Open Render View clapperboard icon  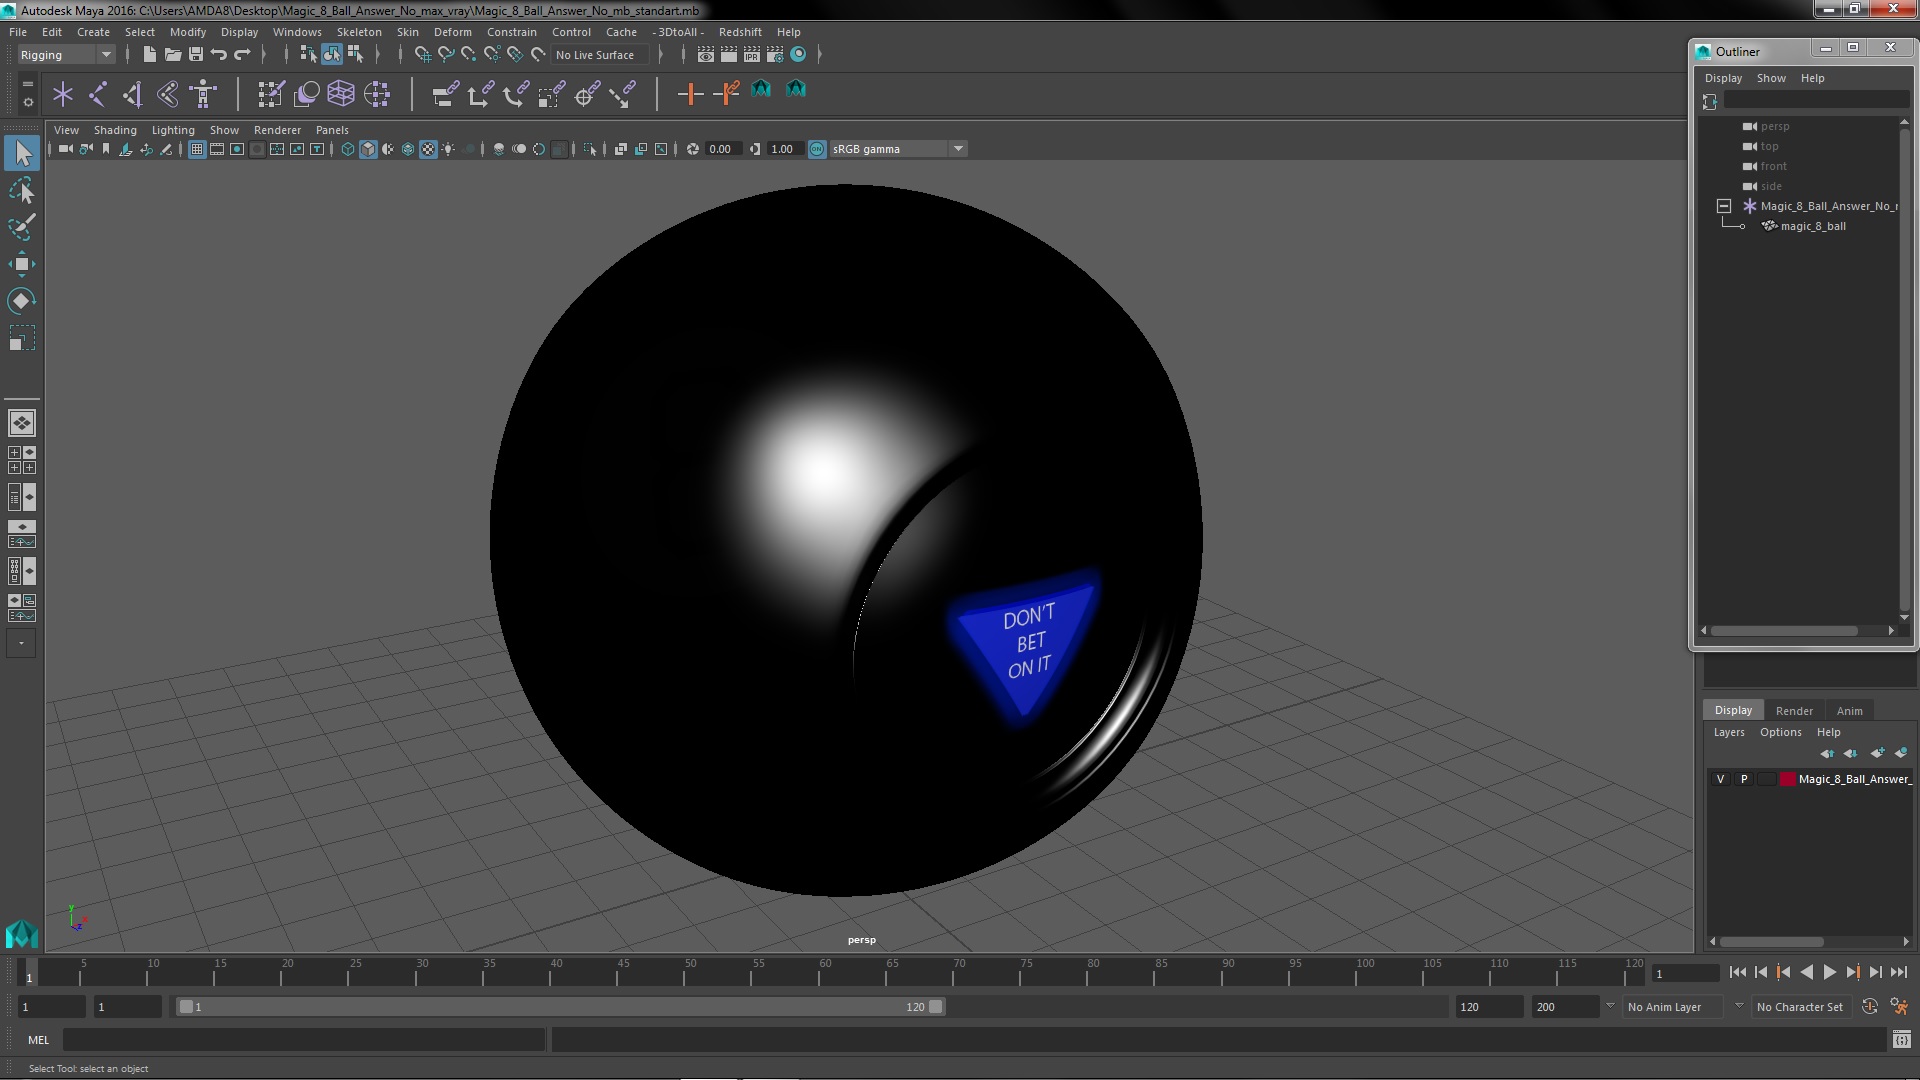706,55
